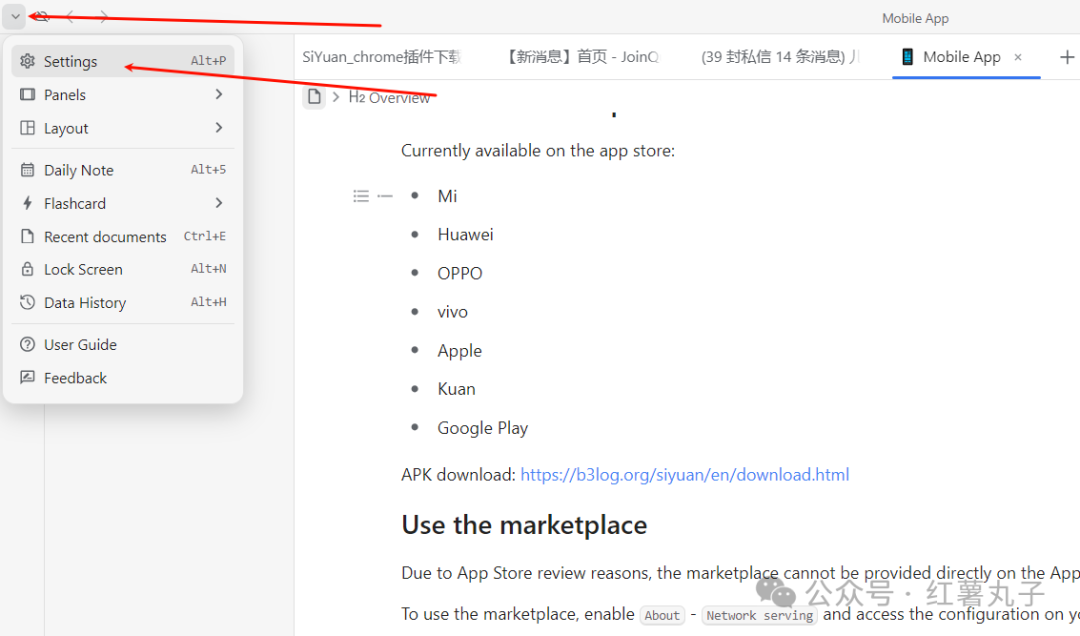Click the User Guide question mark icon
Viewport: 1080px width, 636px height.
point(28,344)
